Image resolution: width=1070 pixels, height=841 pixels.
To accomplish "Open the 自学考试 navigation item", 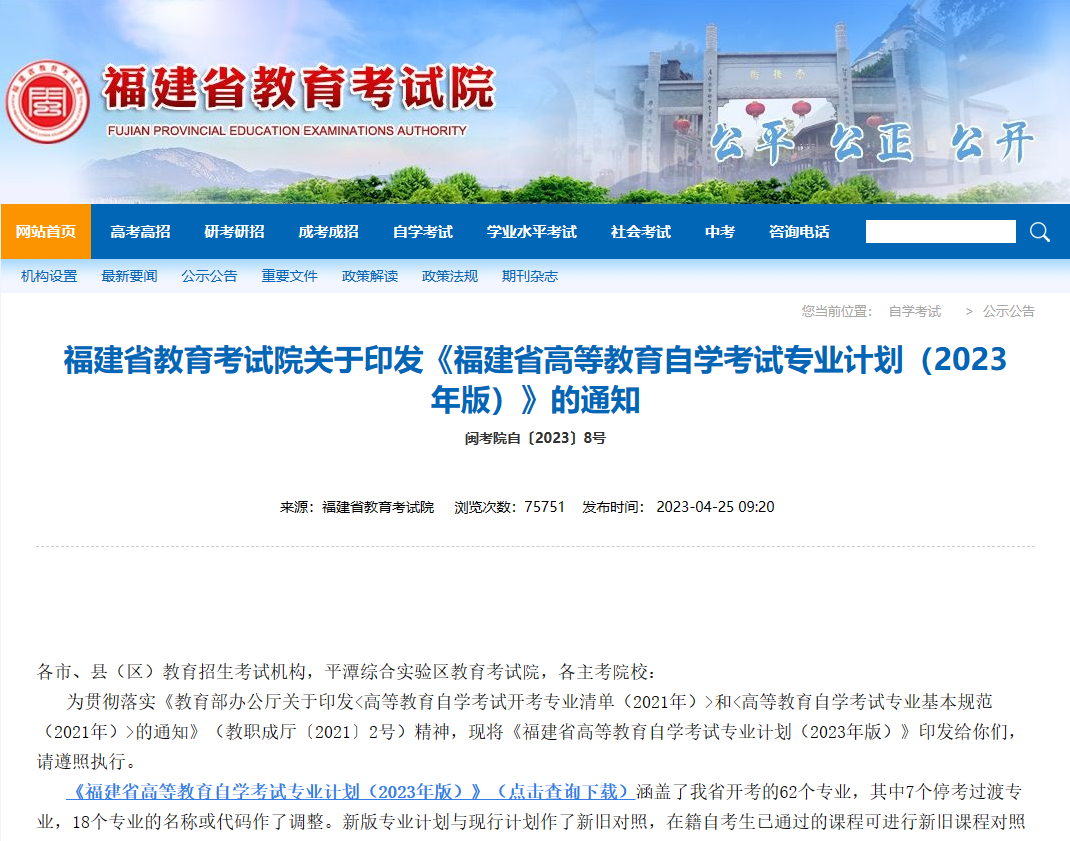I will [x=422, y=232].
